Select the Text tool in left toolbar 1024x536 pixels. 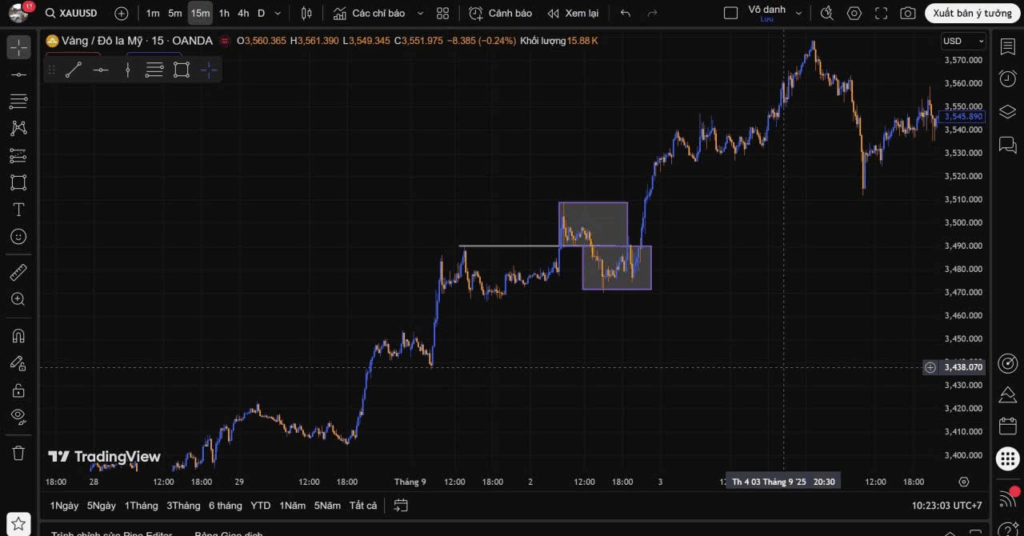point(18,209)
